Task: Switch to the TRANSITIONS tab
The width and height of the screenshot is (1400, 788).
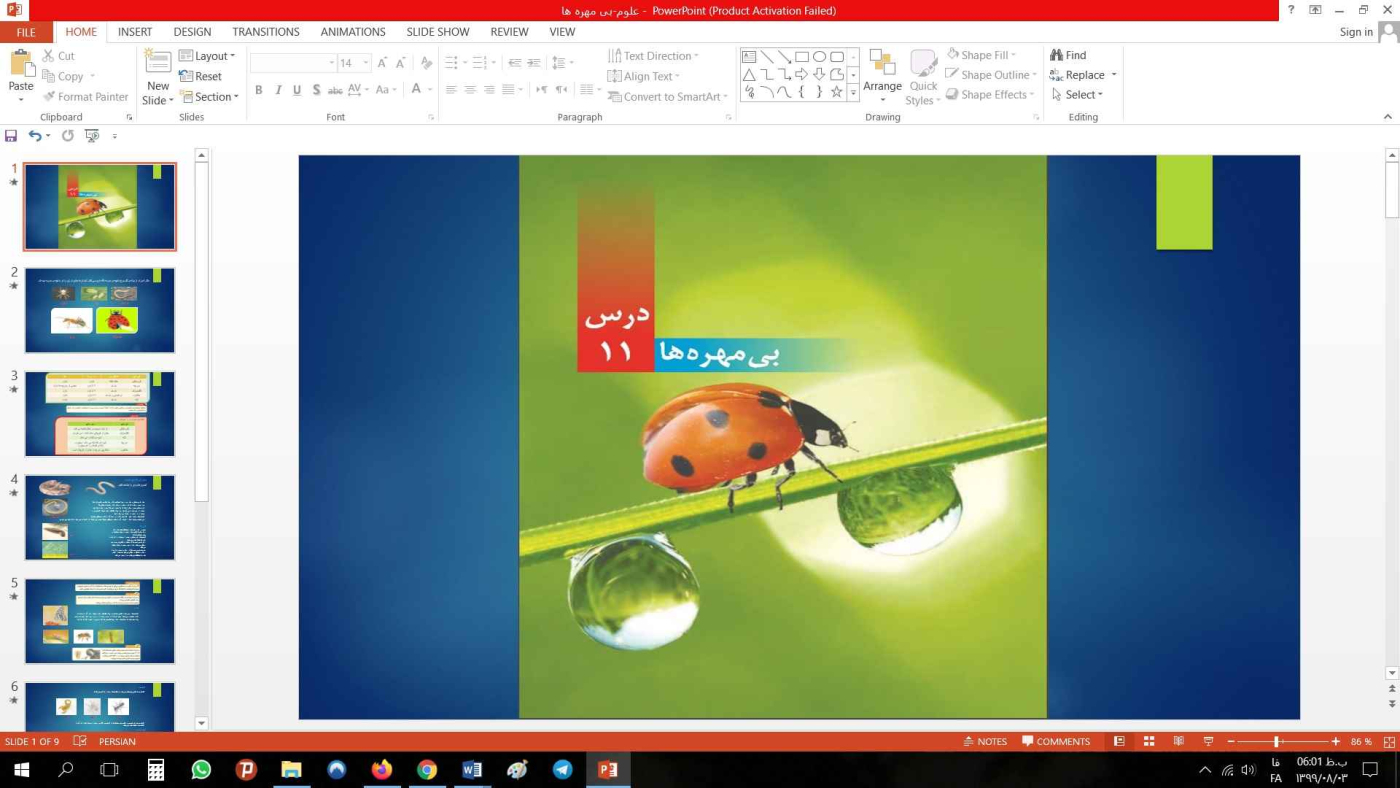Action: click(265, 32)
